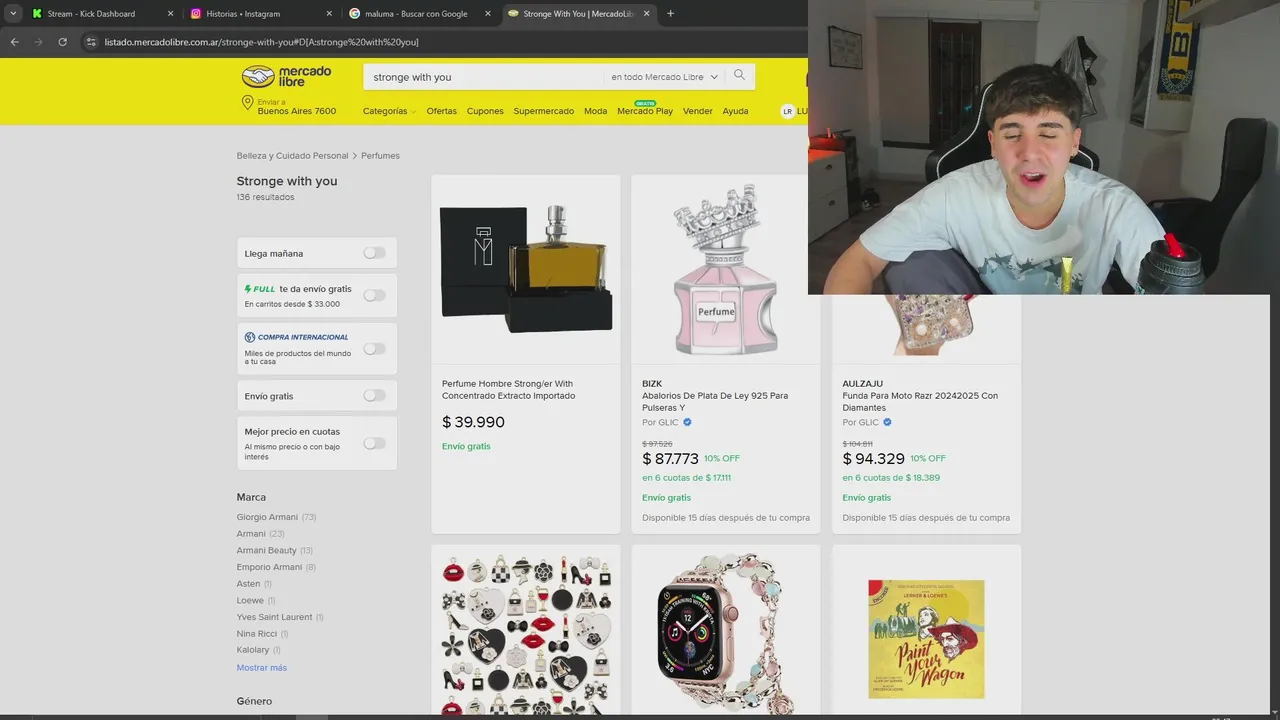
Task: Open the 'en todo Mercado Libre' dropdown
Action: coord(664,77)
